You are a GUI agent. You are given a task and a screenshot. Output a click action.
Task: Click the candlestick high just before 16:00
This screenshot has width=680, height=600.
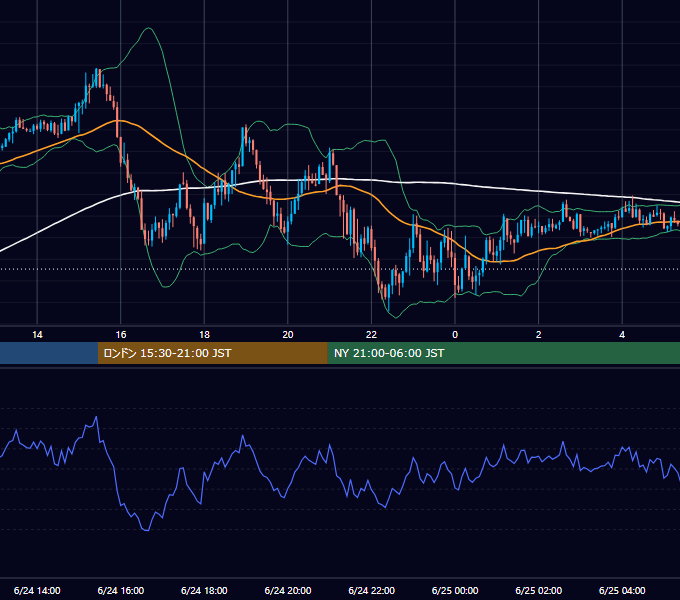point(97,70)
